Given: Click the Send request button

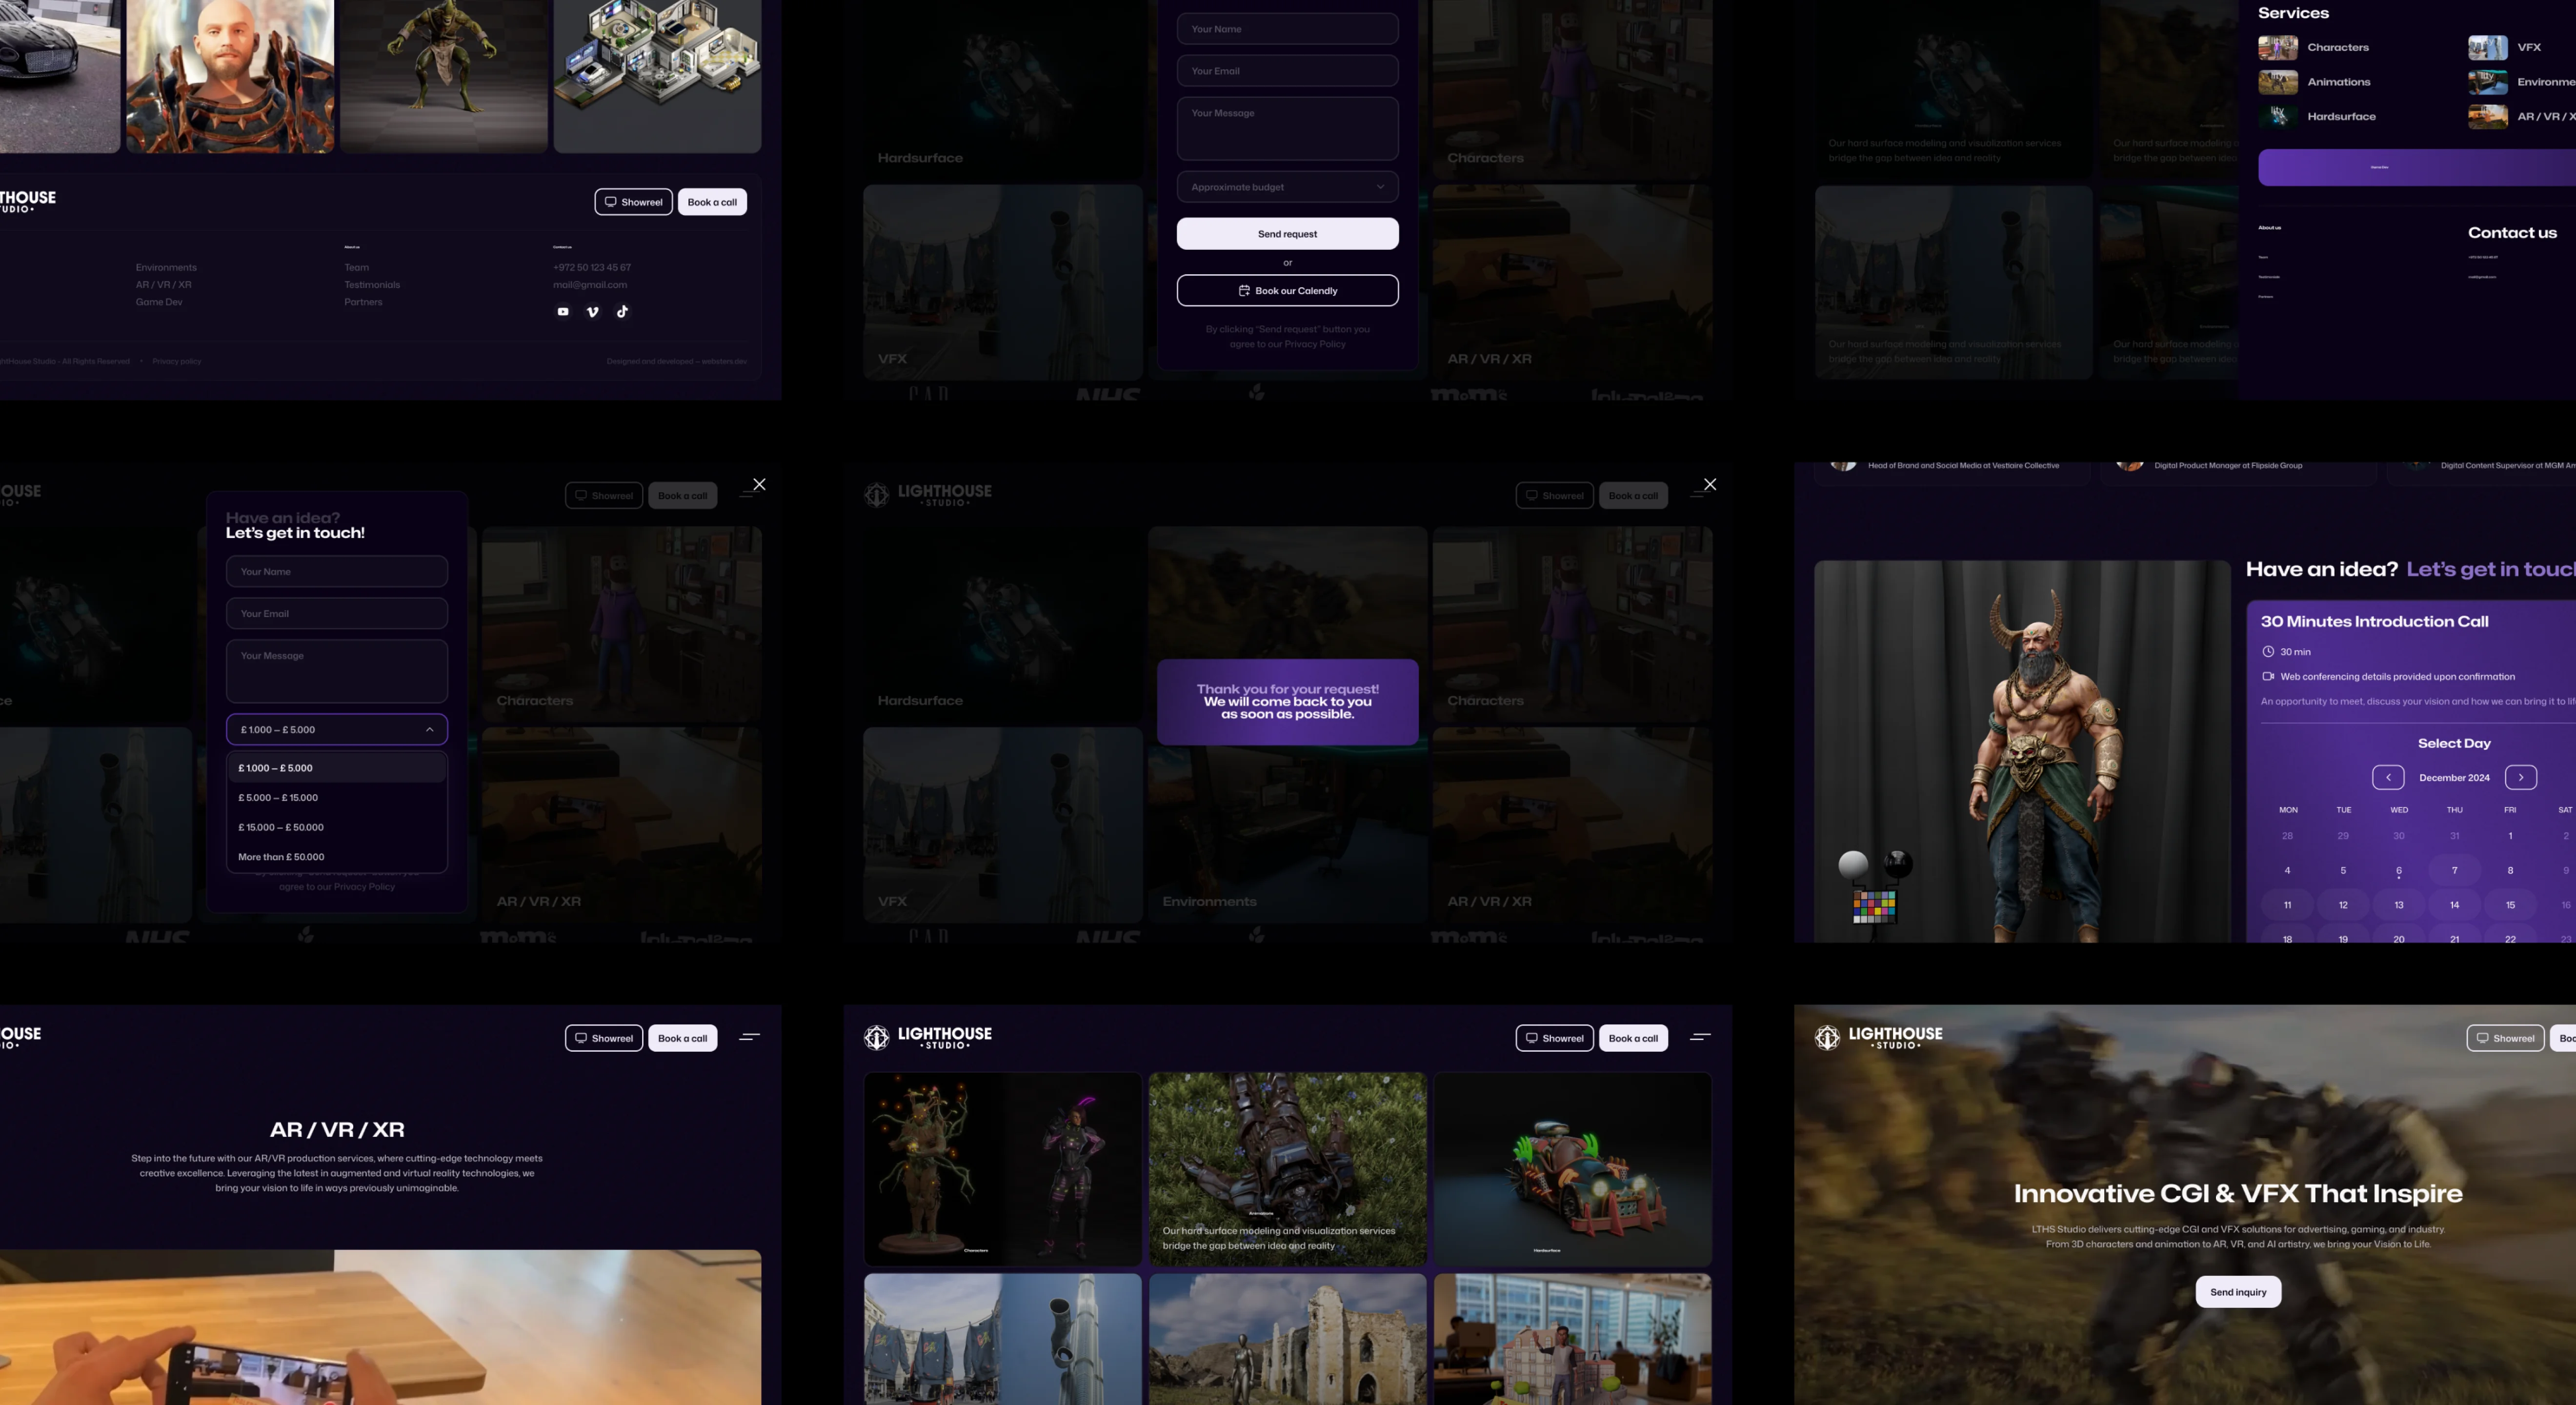Looking at the screenshot, I should tap(1288, 234).
